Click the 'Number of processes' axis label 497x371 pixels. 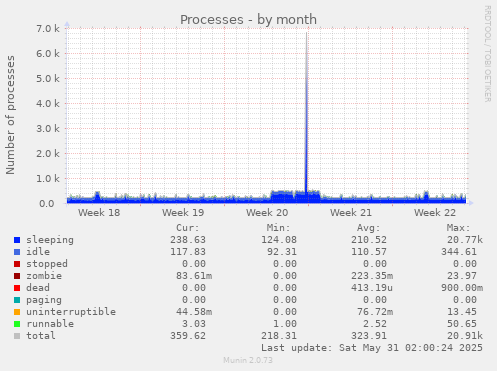pos(10,115)
